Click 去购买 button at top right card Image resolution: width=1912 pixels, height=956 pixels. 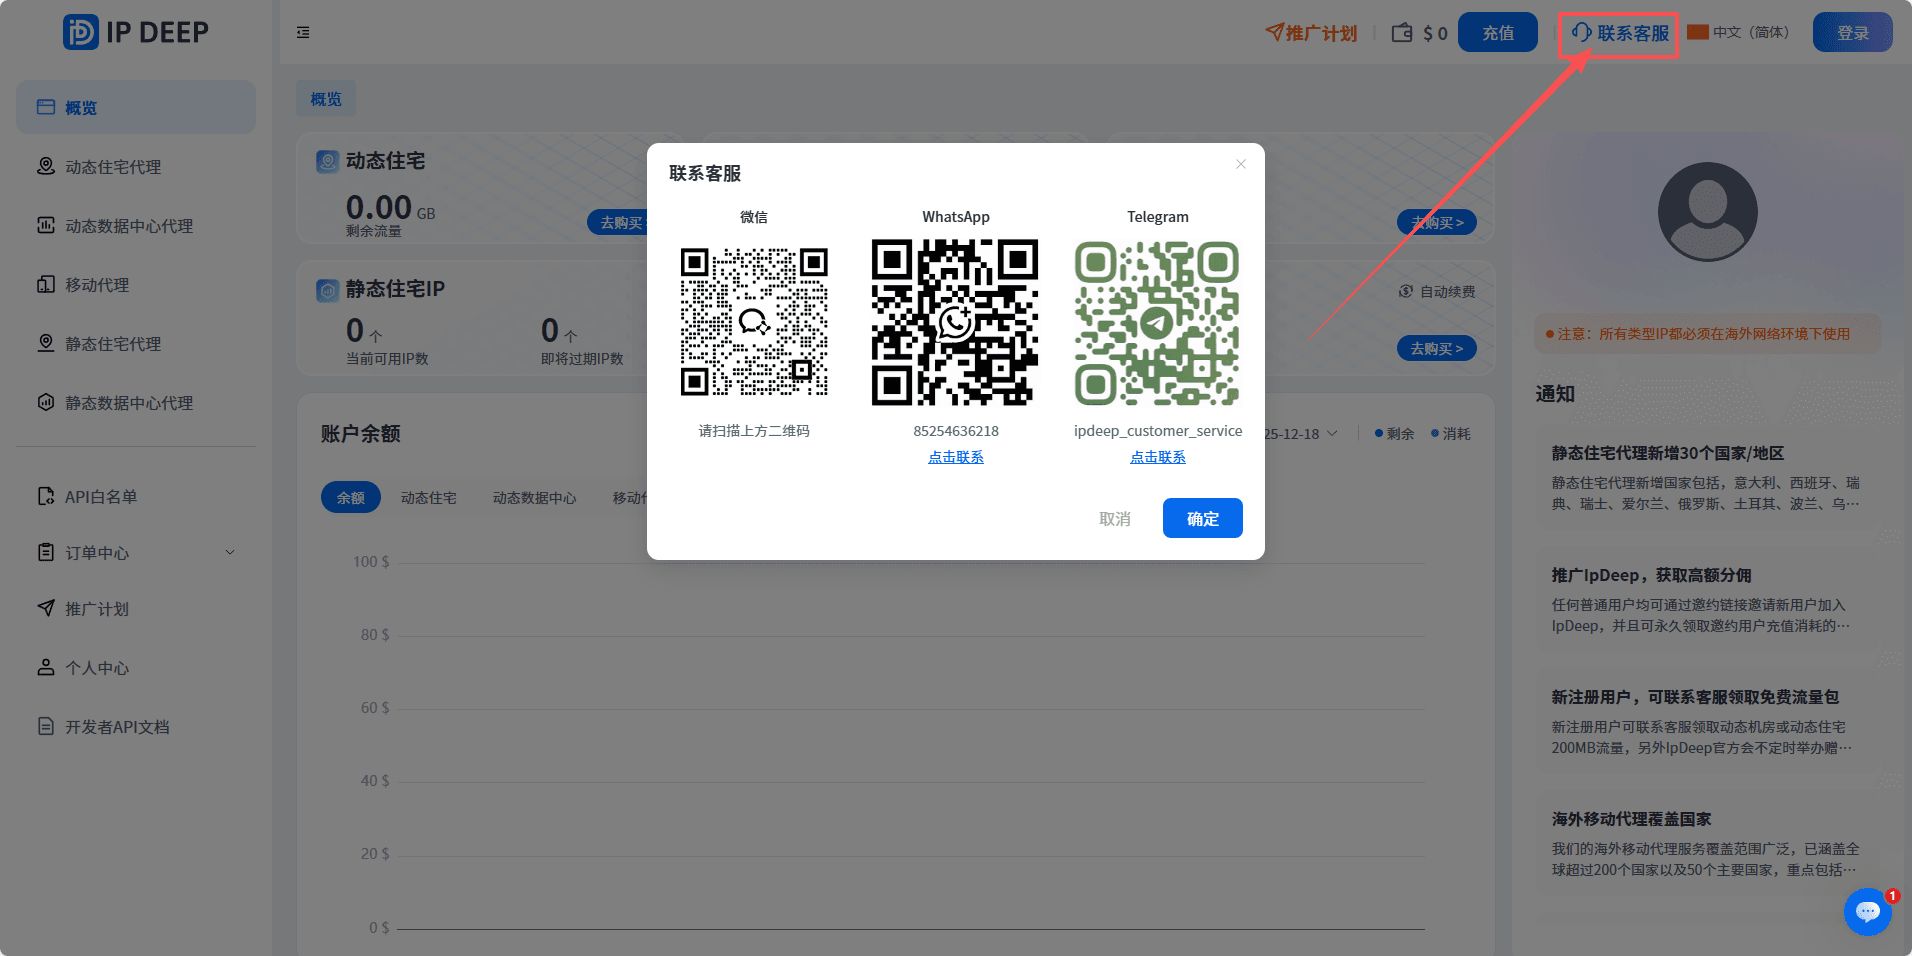coord(1436,222)
